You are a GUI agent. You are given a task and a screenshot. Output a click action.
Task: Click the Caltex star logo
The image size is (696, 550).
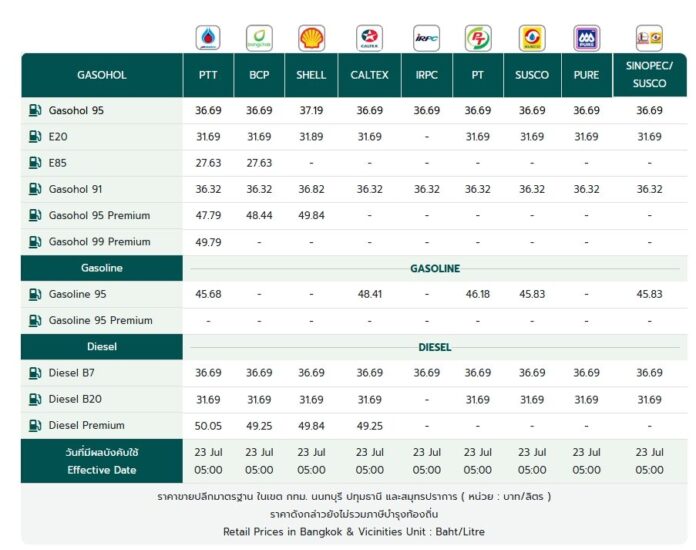[369, 38]
